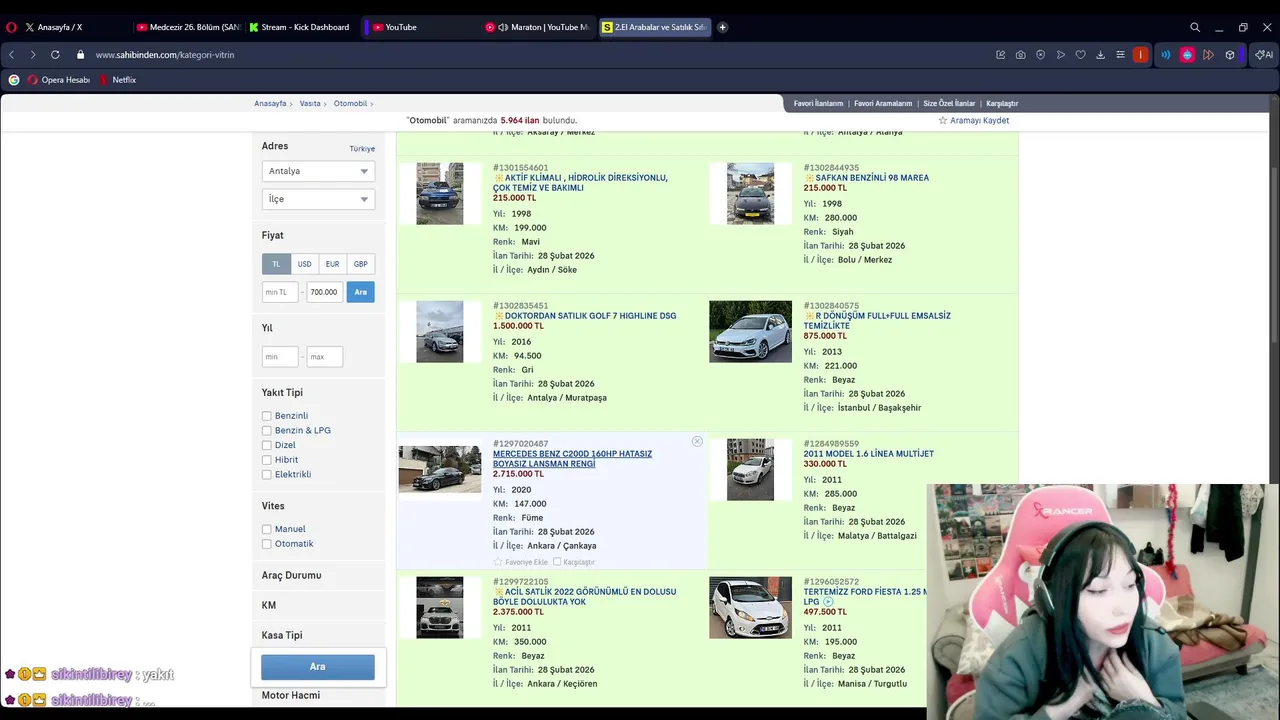
Task: Click the browser forward arrow
Action: tap(33, 55)
